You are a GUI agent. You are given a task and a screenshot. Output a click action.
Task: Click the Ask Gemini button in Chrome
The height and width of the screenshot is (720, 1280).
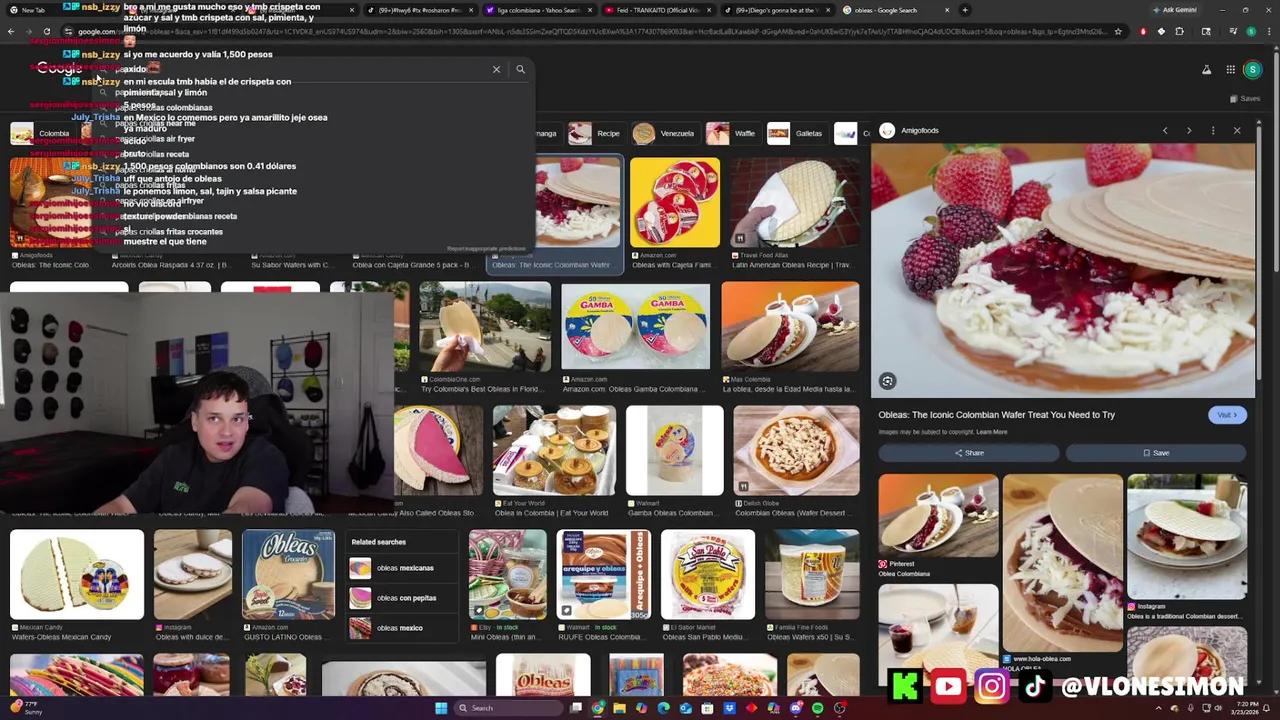click(1174, 10)
